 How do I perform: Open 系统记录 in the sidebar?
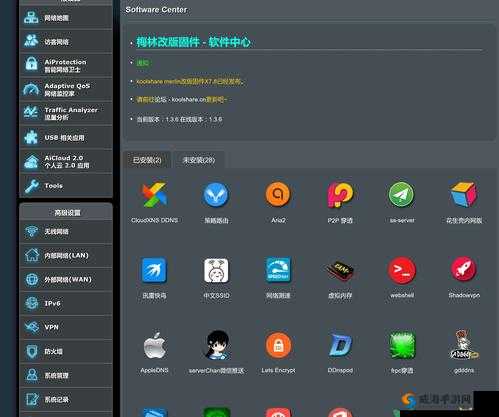coord(66,399)
